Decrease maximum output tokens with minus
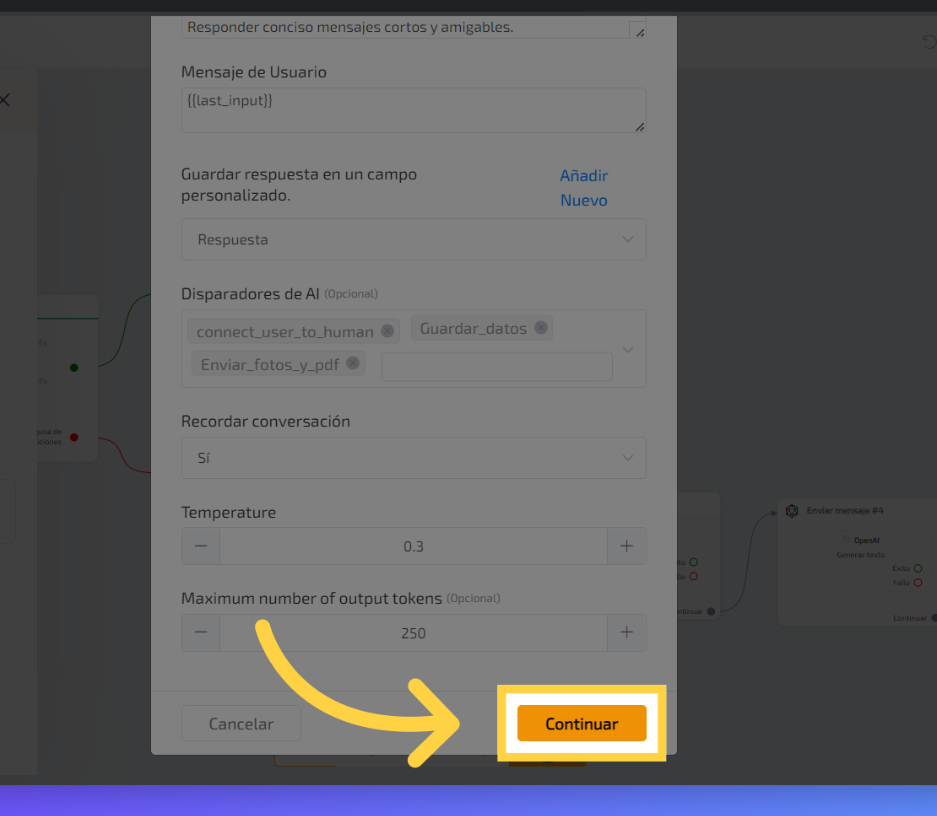Screen dimensions: 937x816 201,633
